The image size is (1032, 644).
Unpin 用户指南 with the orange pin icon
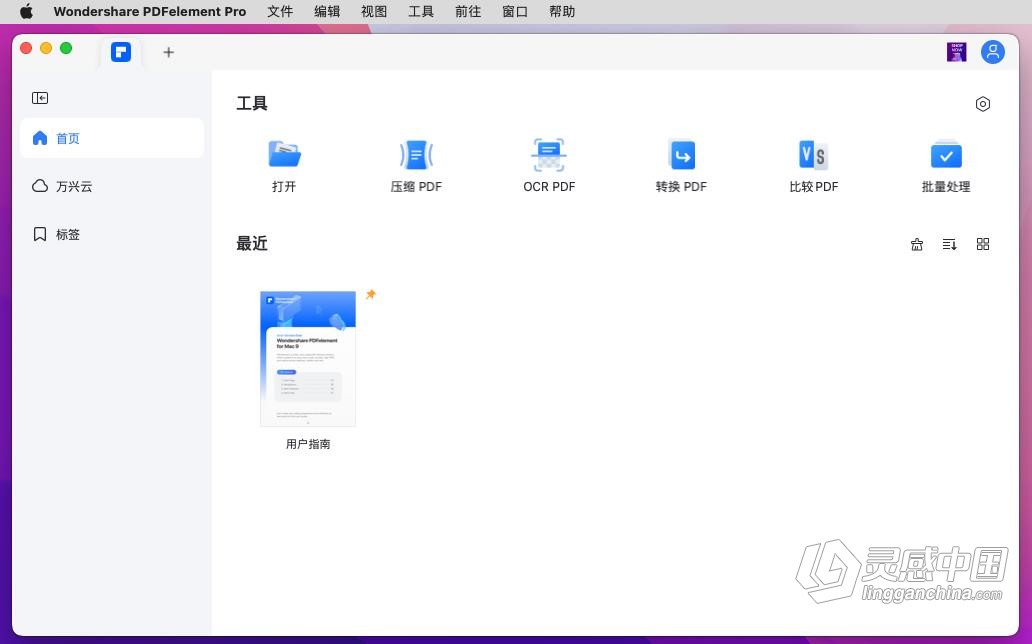(x=371, y=294)
